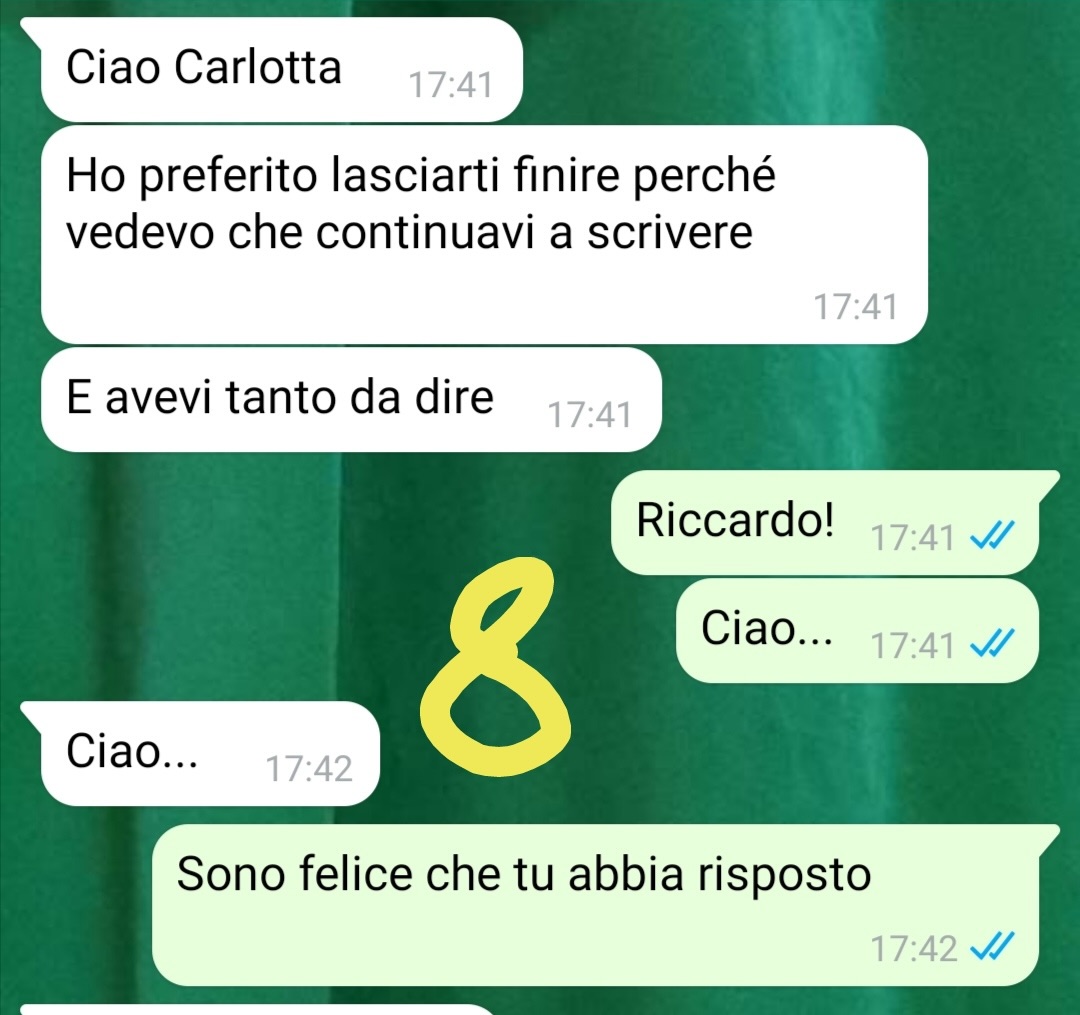Click the word "Carlotta" in the first message
The height and width of the screenshot is (1015, 1080).
pyautogui.click(x=258, y=67)
